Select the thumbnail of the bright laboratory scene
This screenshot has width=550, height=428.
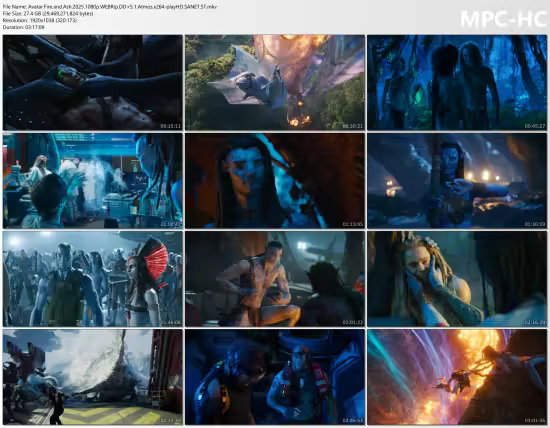coord(93,181)
